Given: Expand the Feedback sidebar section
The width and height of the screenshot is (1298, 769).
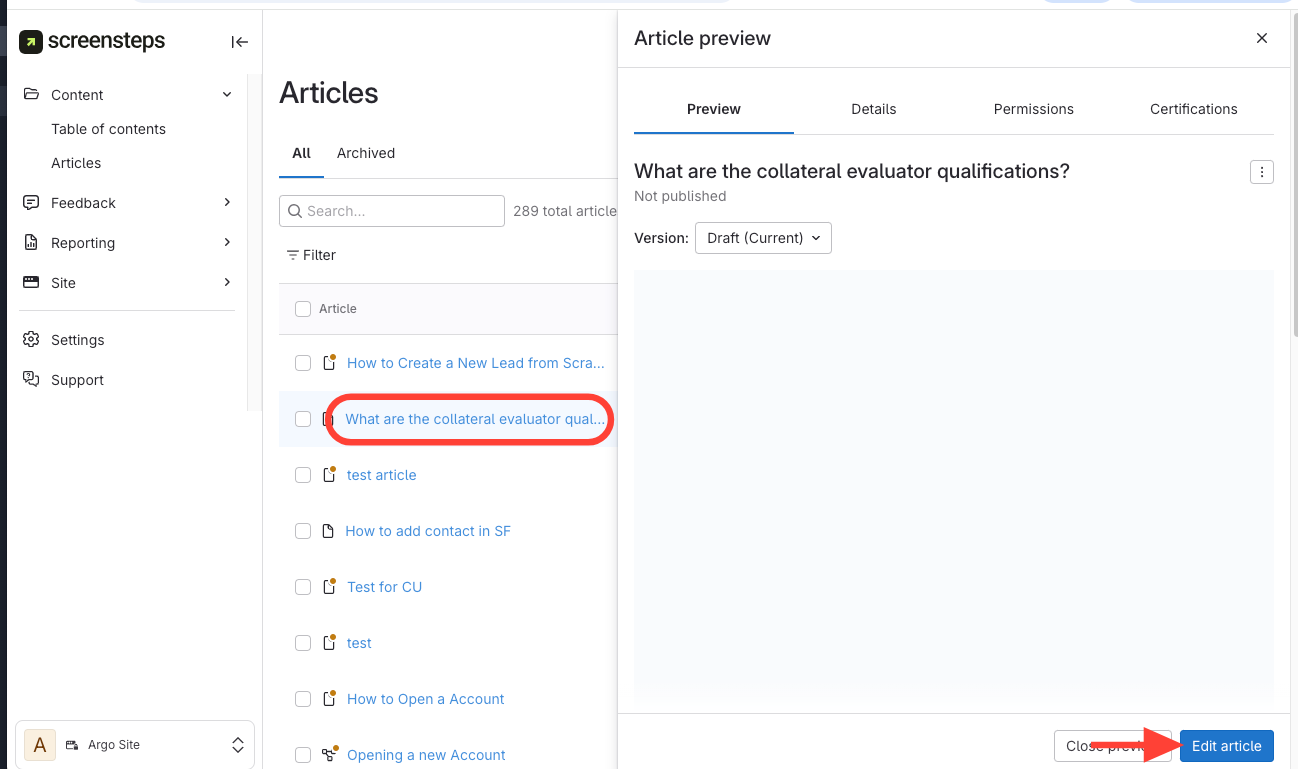Looking at the screenshot, I should (x=227, y=203).
